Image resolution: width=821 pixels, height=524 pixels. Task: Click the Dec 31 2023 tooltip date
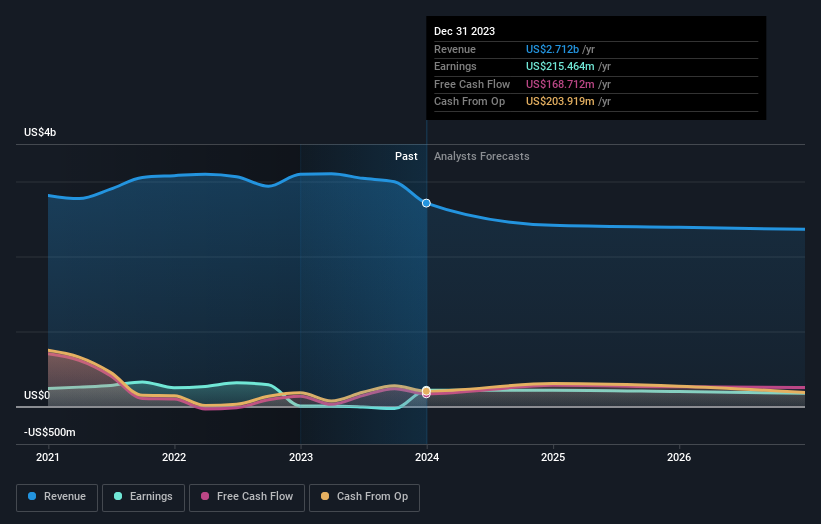(x=464, y=31)
